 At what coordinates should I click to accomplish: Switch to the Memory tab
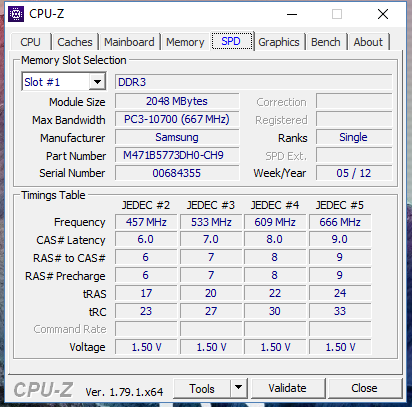click(185, 42)
